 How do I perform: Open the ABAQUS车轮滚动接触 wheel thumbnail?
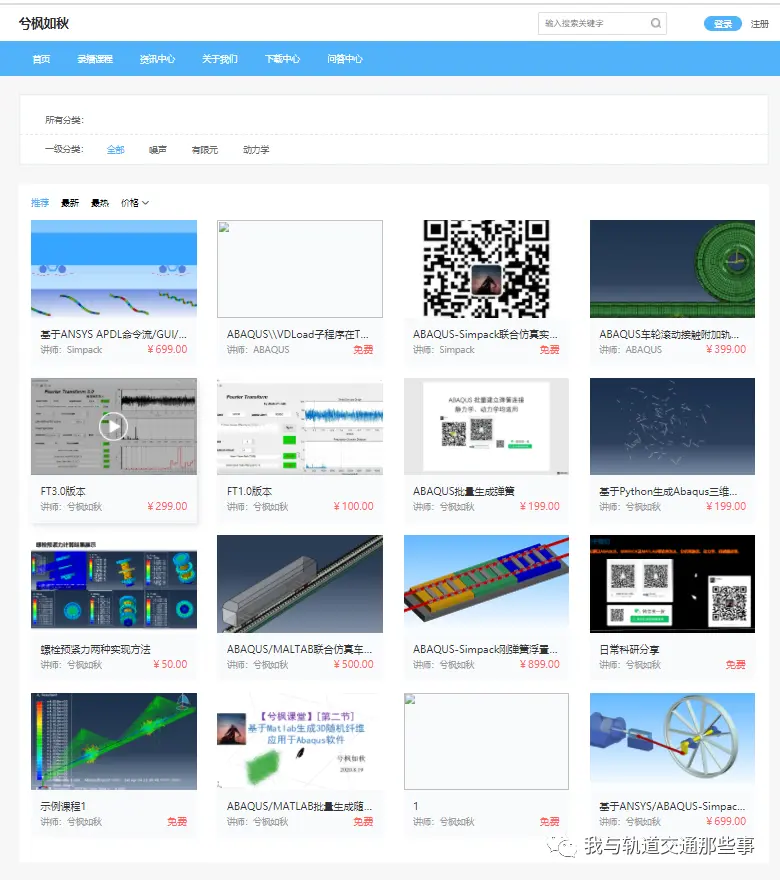[x=672, y=269]
